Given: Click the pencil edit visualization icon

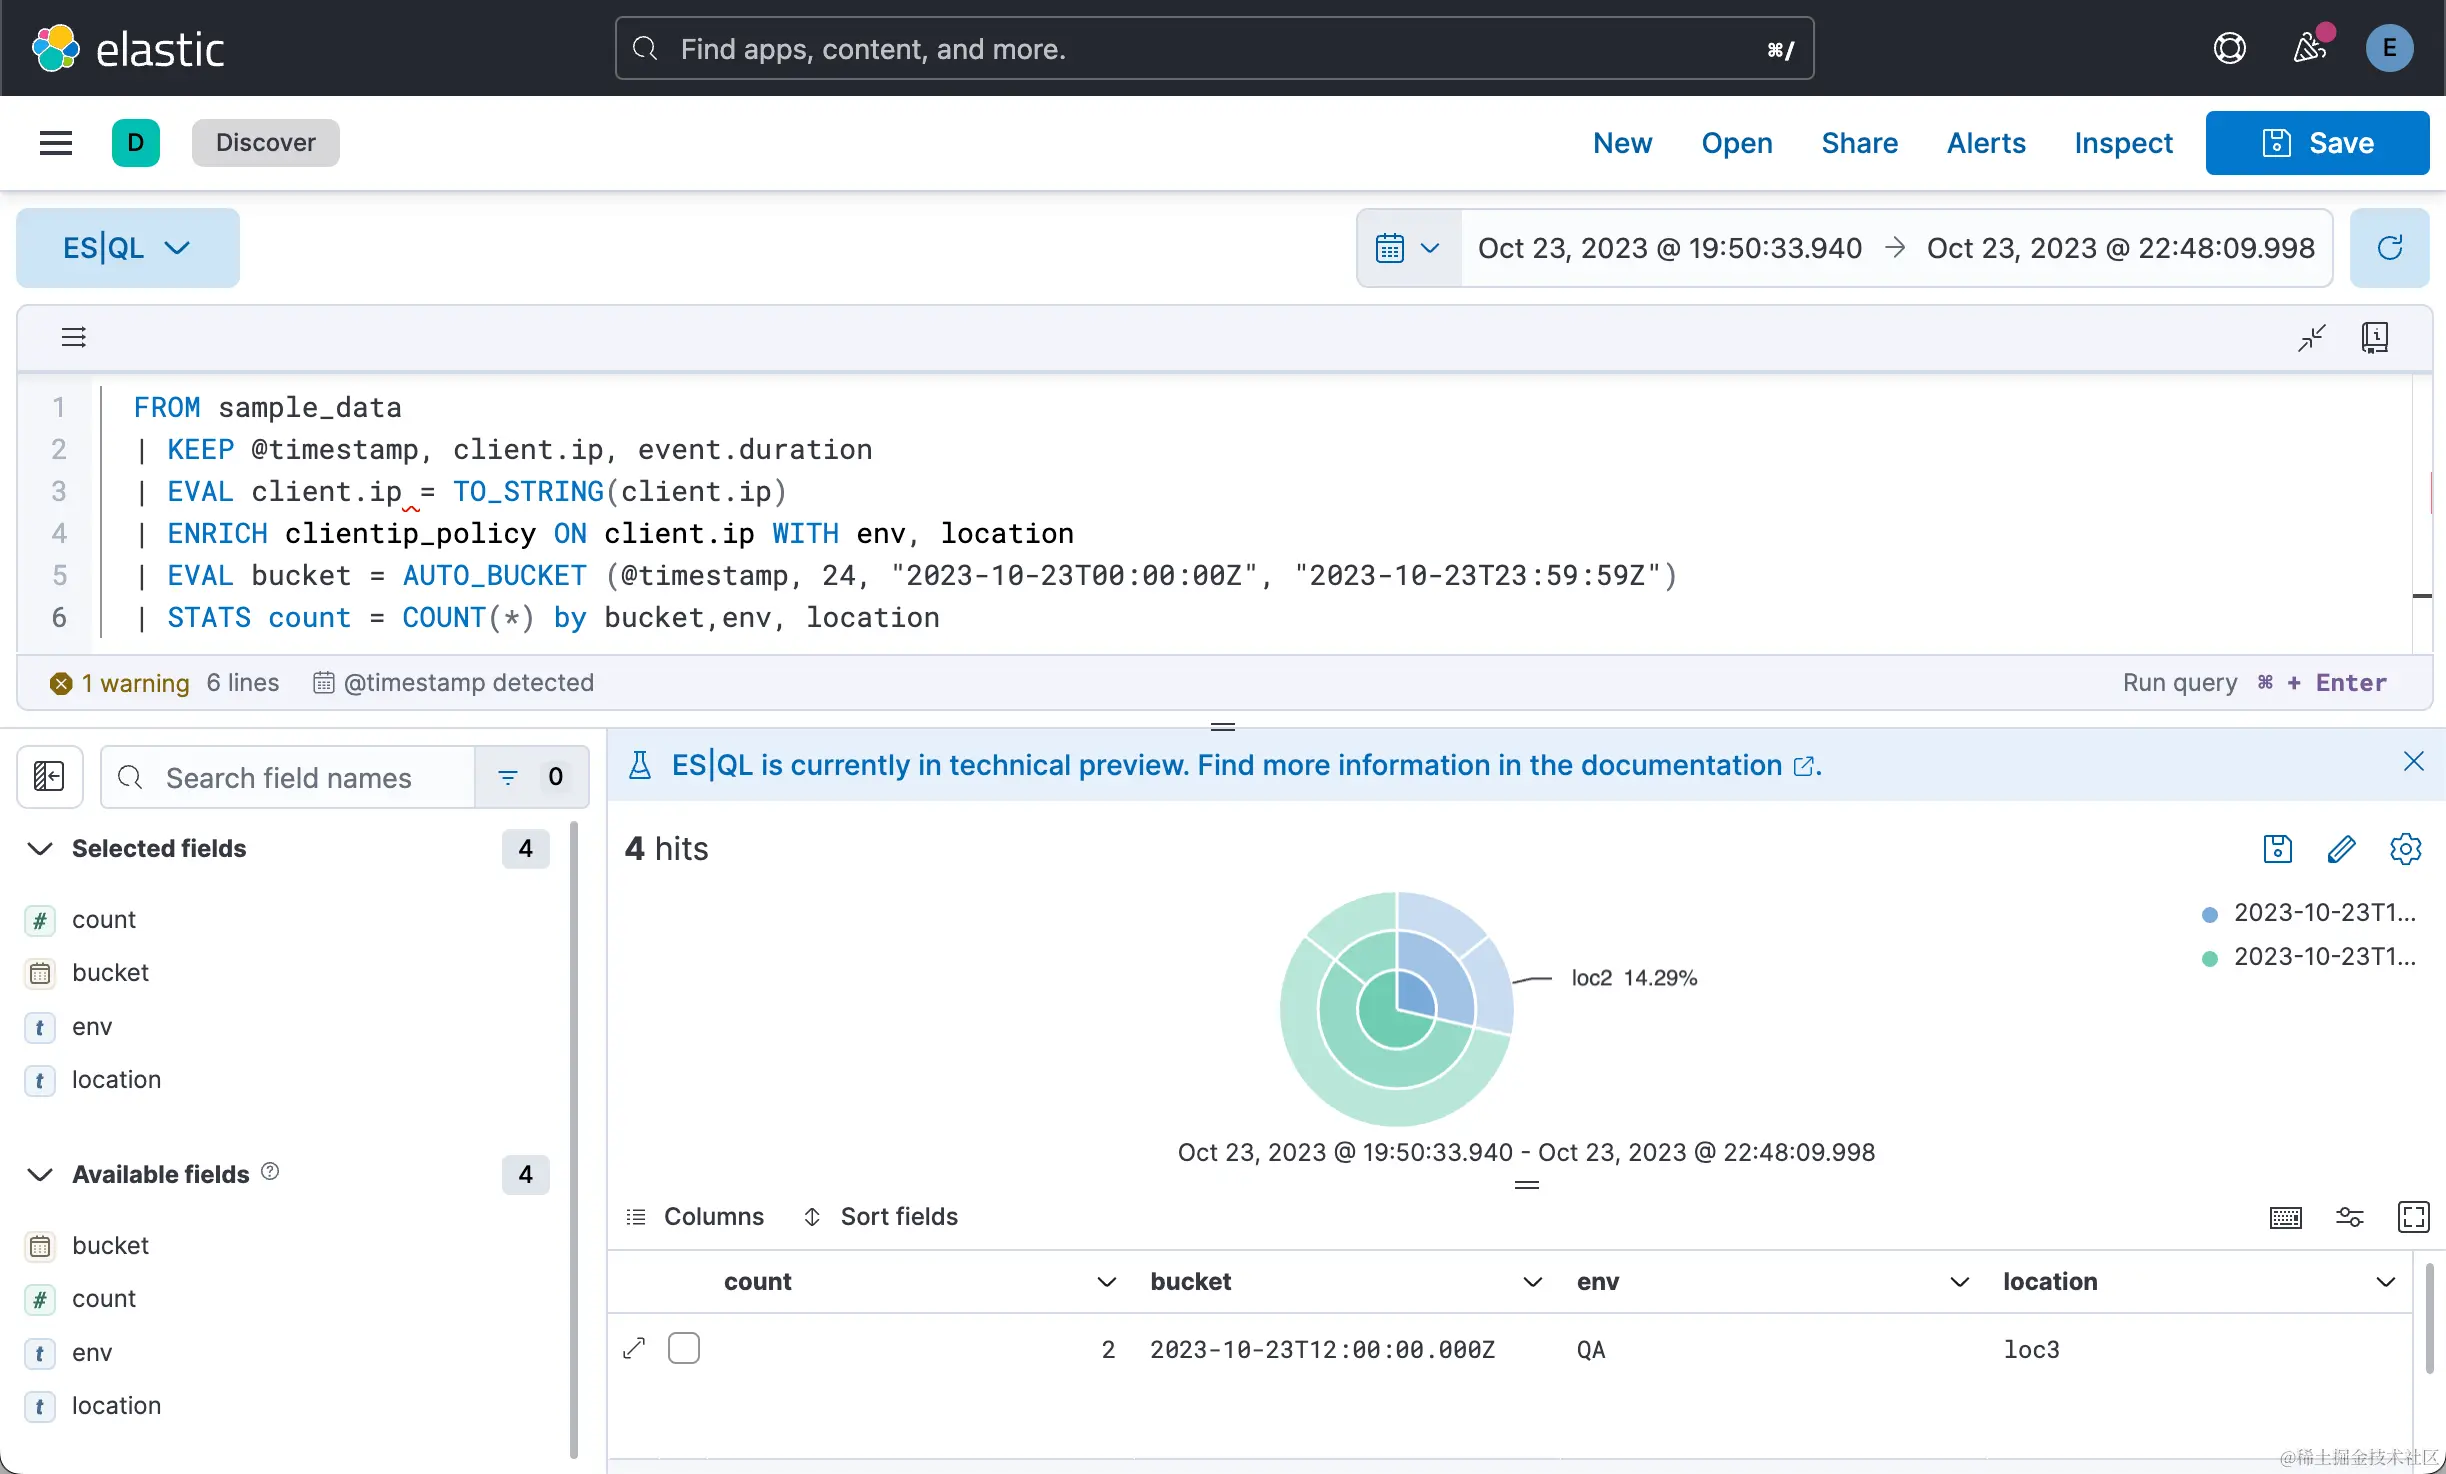Looking at the screenshot, I should (x=2341, y=849).
